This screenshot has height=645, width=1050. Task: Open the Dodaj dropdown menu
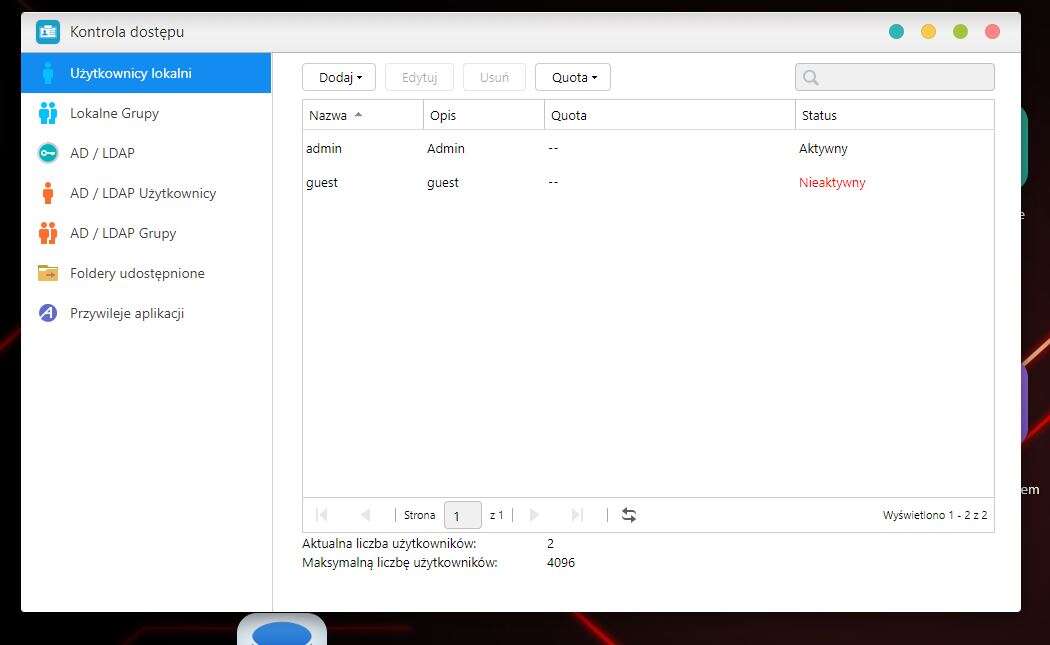pos(339,77)
